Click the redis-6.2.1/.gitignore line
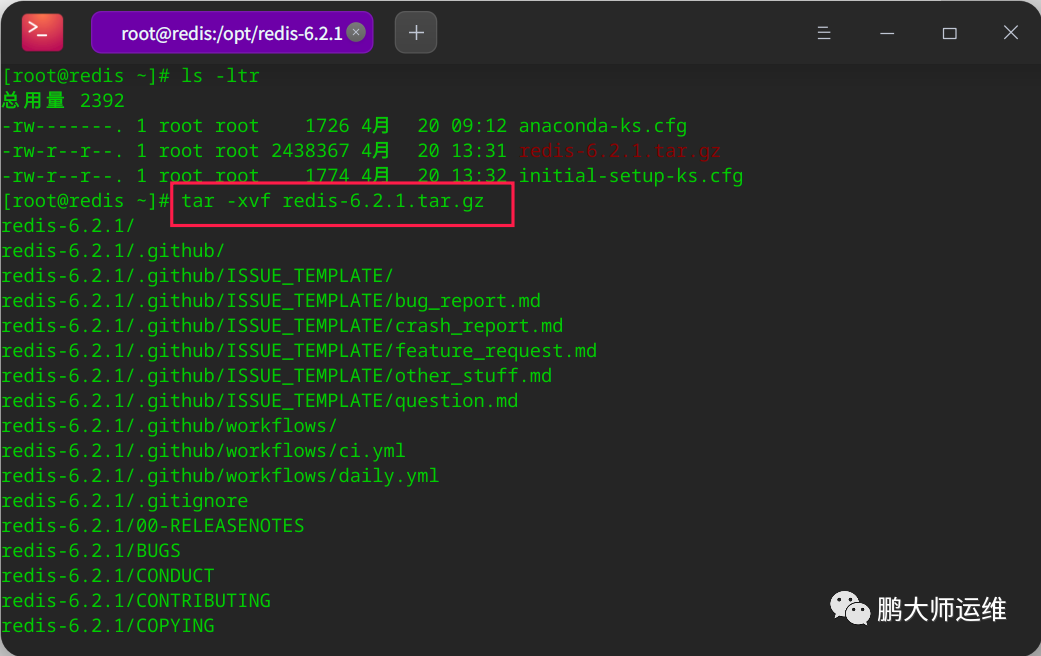Screen dimensions: 1041x656 [x=125, y=501]
